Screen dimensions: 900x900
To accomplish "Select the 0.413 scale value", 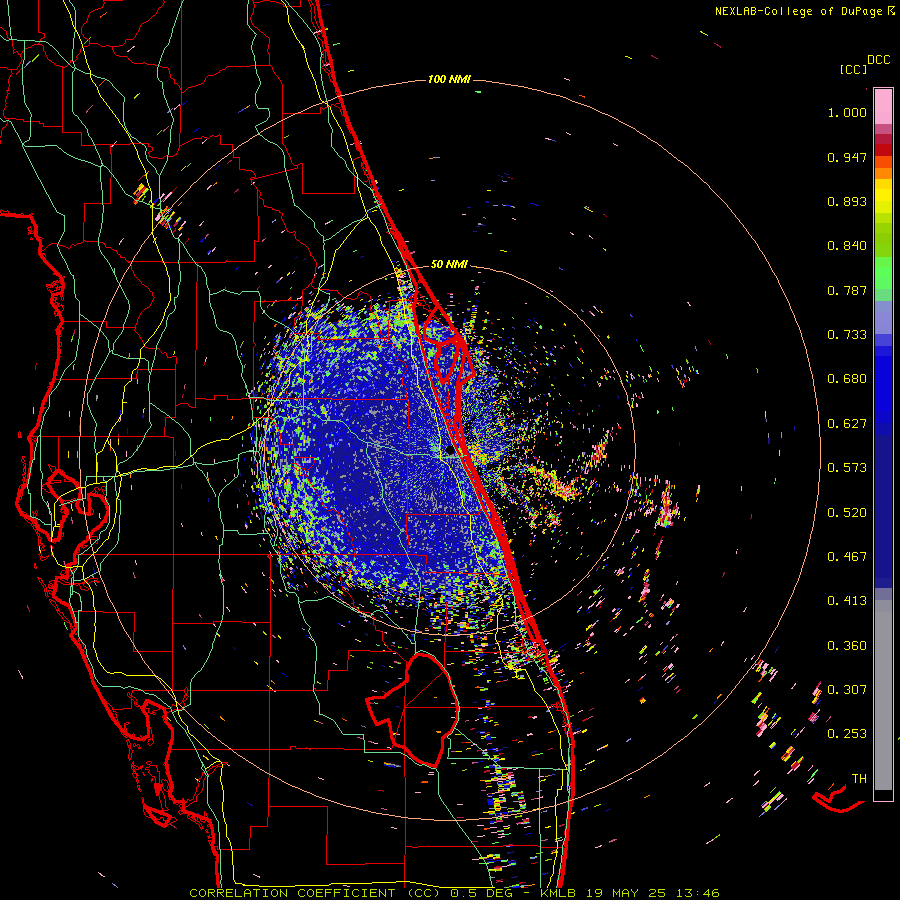I will click(x=847, y=601).
